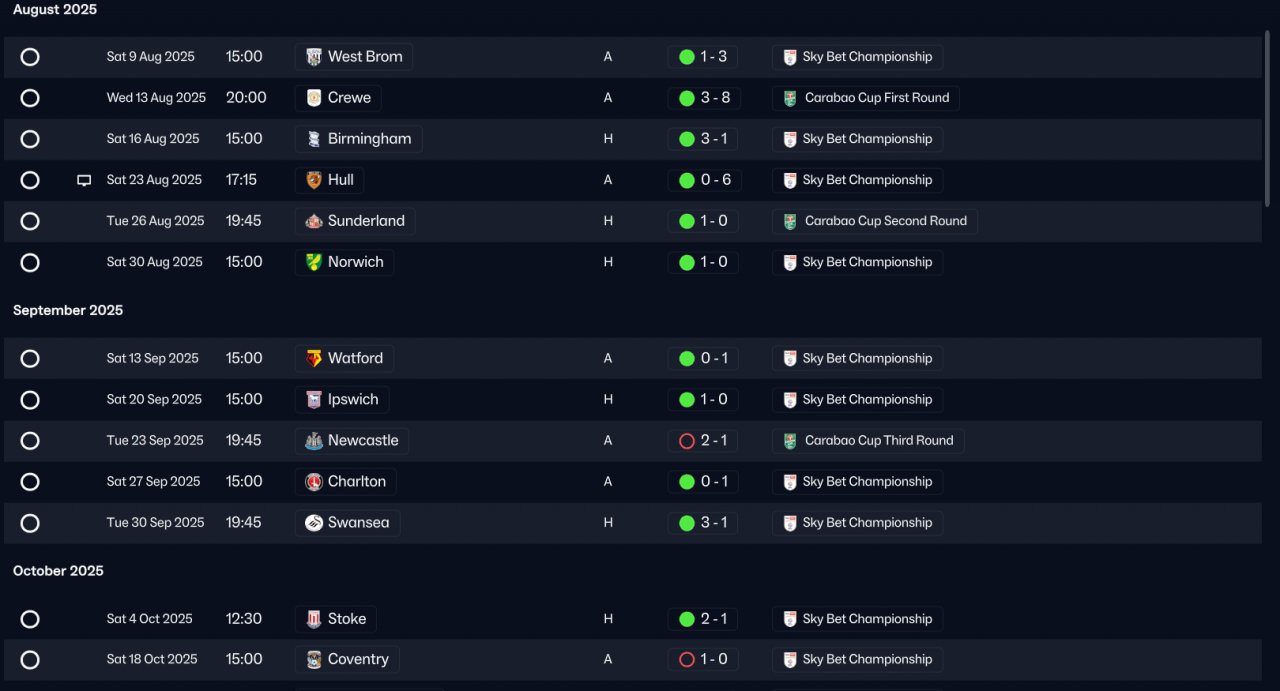The height and width of the screenshot is (691, 1280).
Task: Select the radio circle for Sunderland fixture
Action: point(30,221)
